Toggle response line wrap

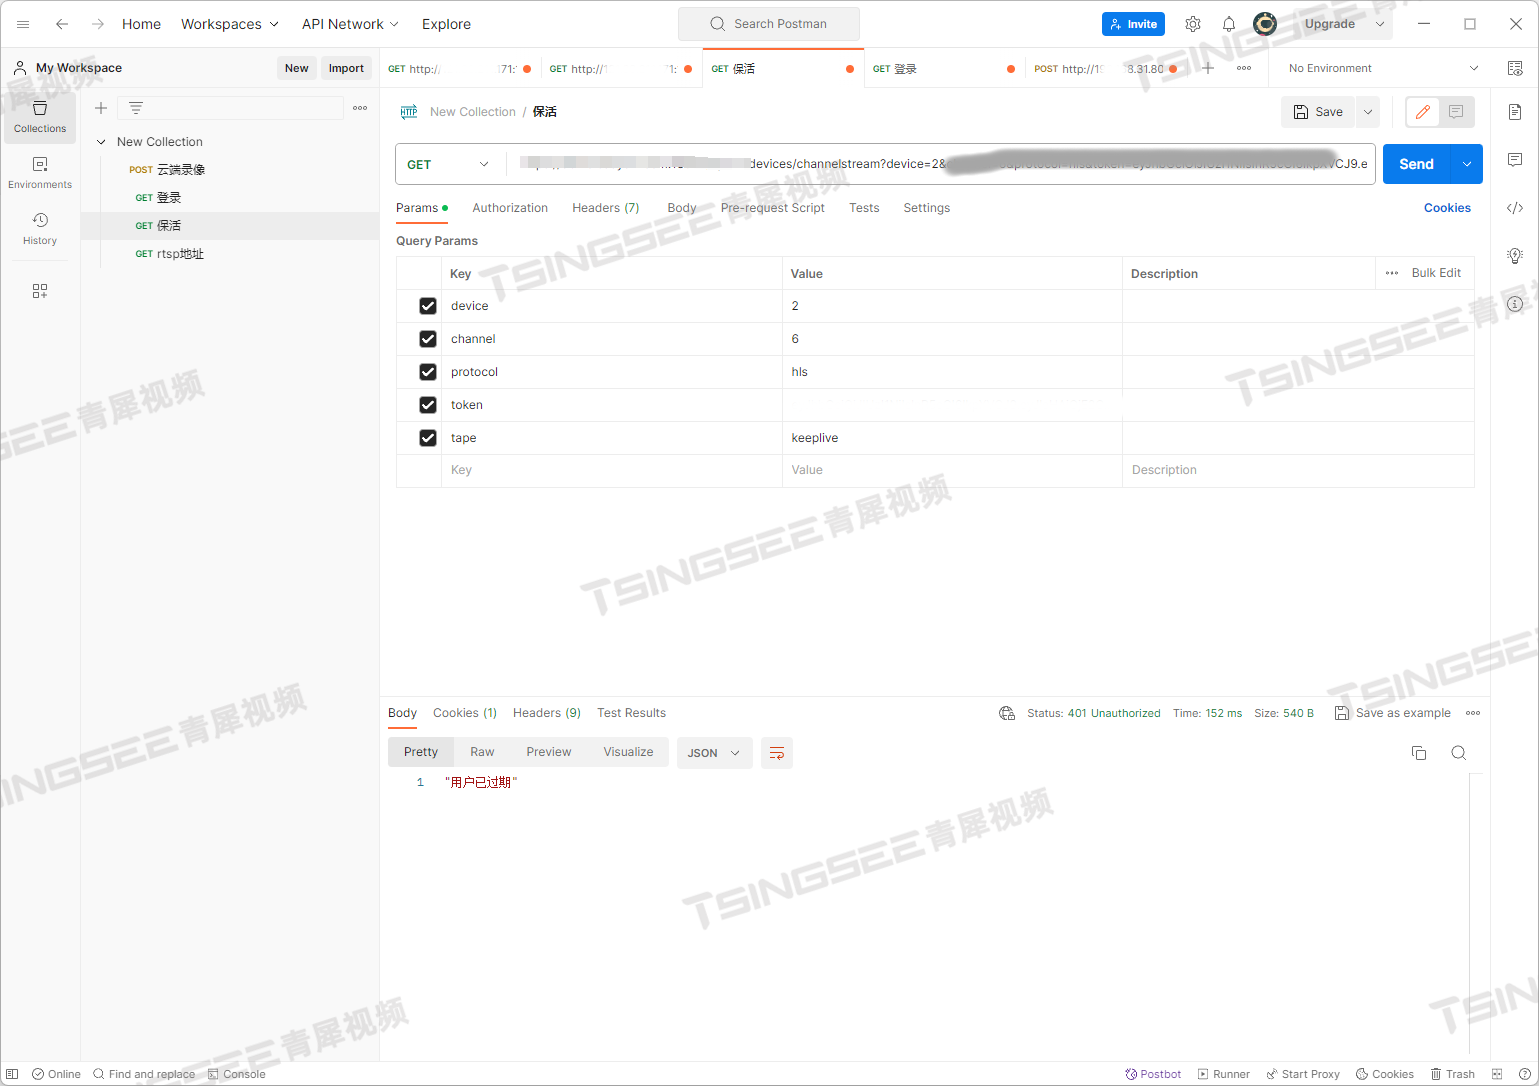click(777, 753)
